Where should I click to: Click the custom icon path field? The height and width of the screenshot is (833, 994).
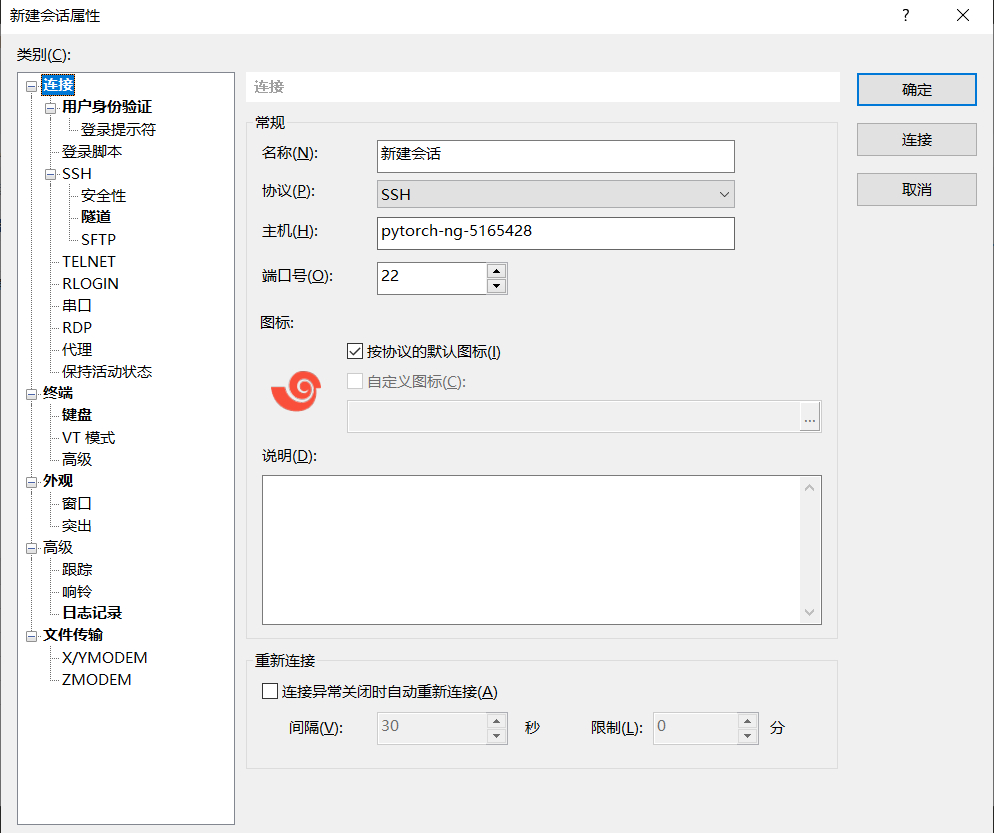(x=573, y=417)
